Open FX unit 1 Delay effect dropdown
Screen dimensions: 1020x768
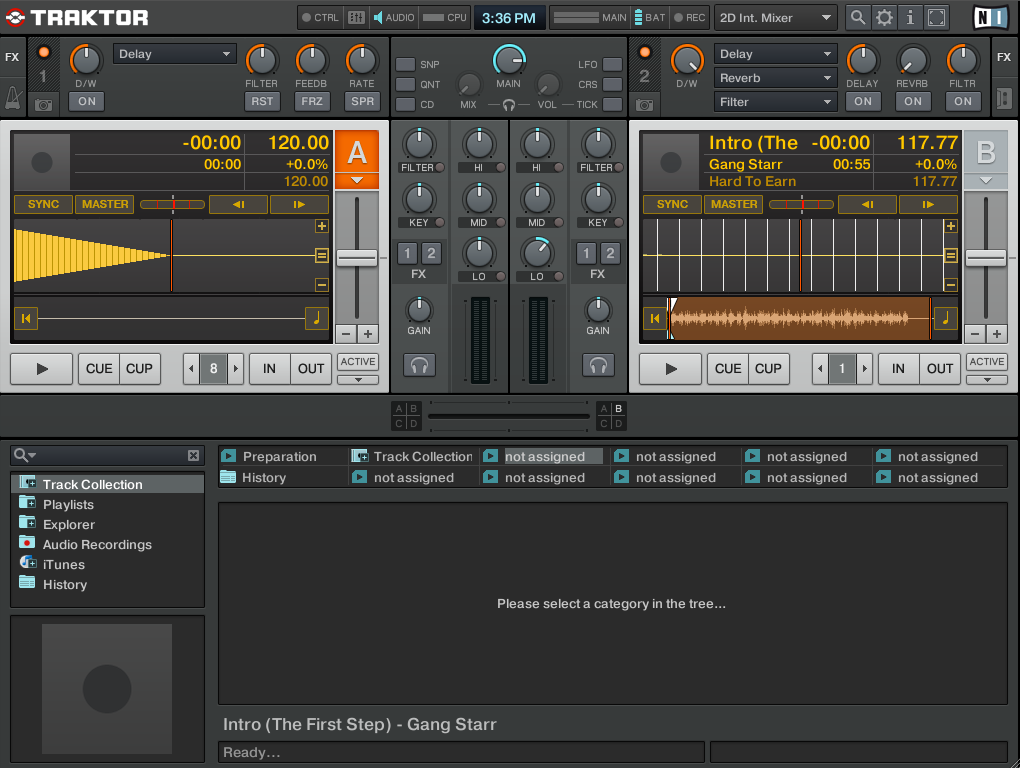coord(175,54)
